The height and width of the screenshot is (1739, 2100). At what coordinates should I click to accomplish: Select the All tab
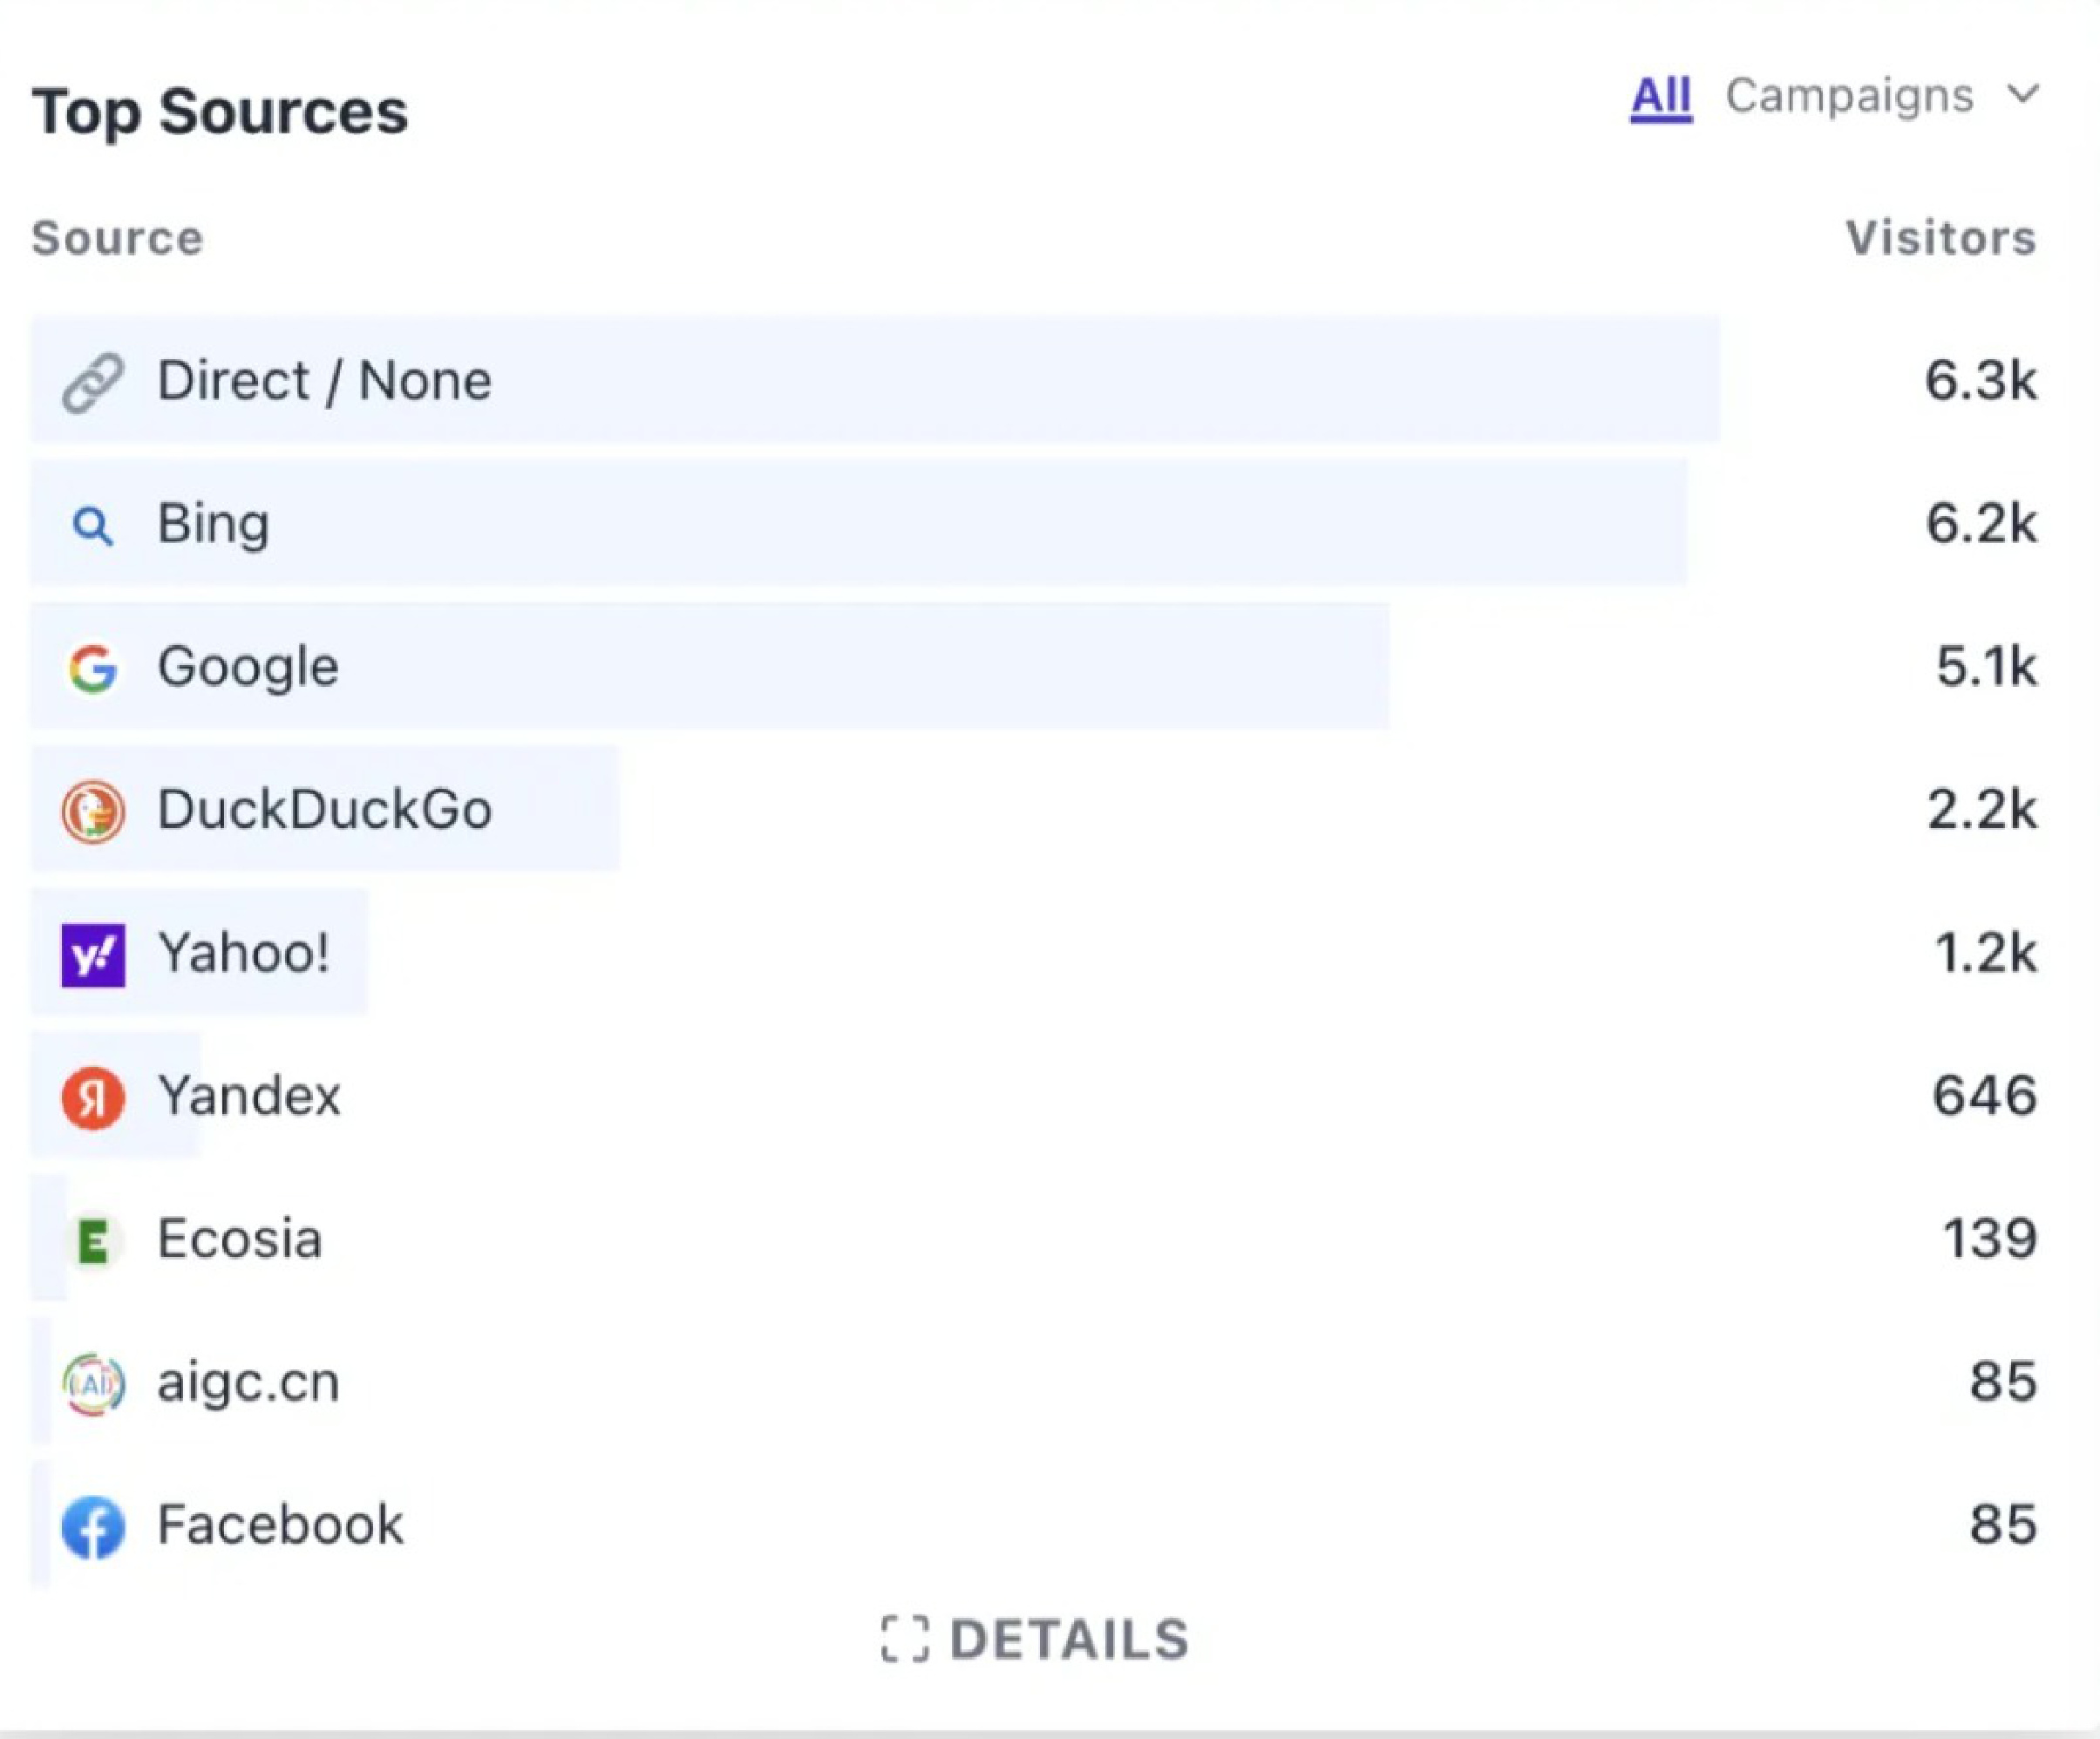1660,97
